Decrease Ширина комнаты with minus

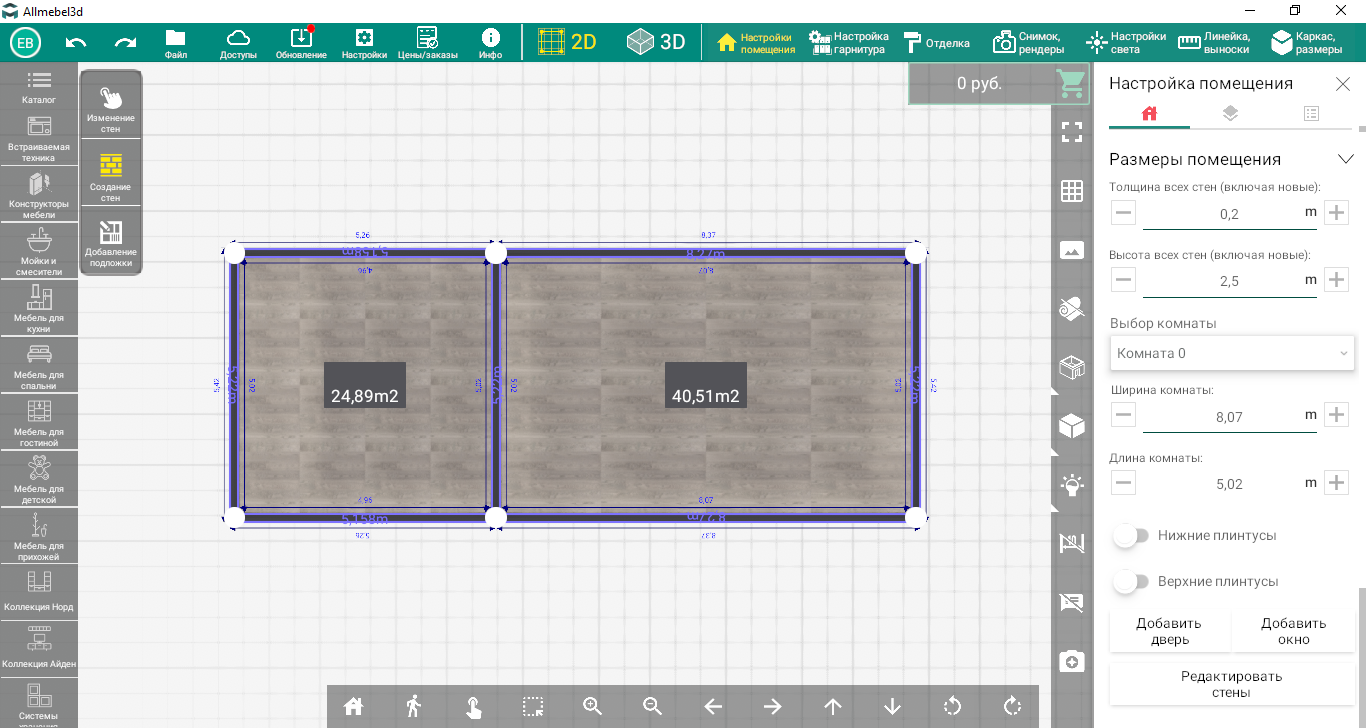point(1124,415)
